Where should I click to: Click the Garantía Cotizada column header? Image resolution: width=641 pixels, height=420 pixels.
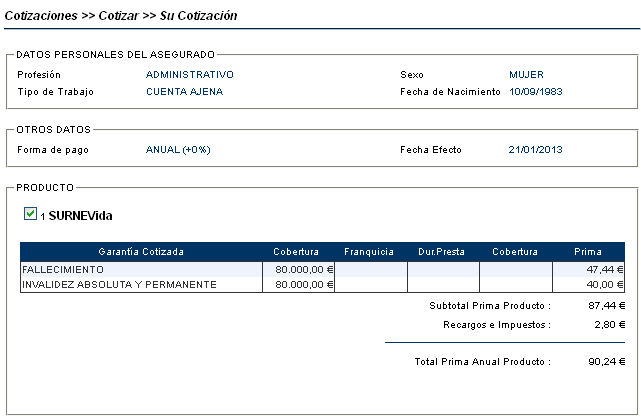141,252
